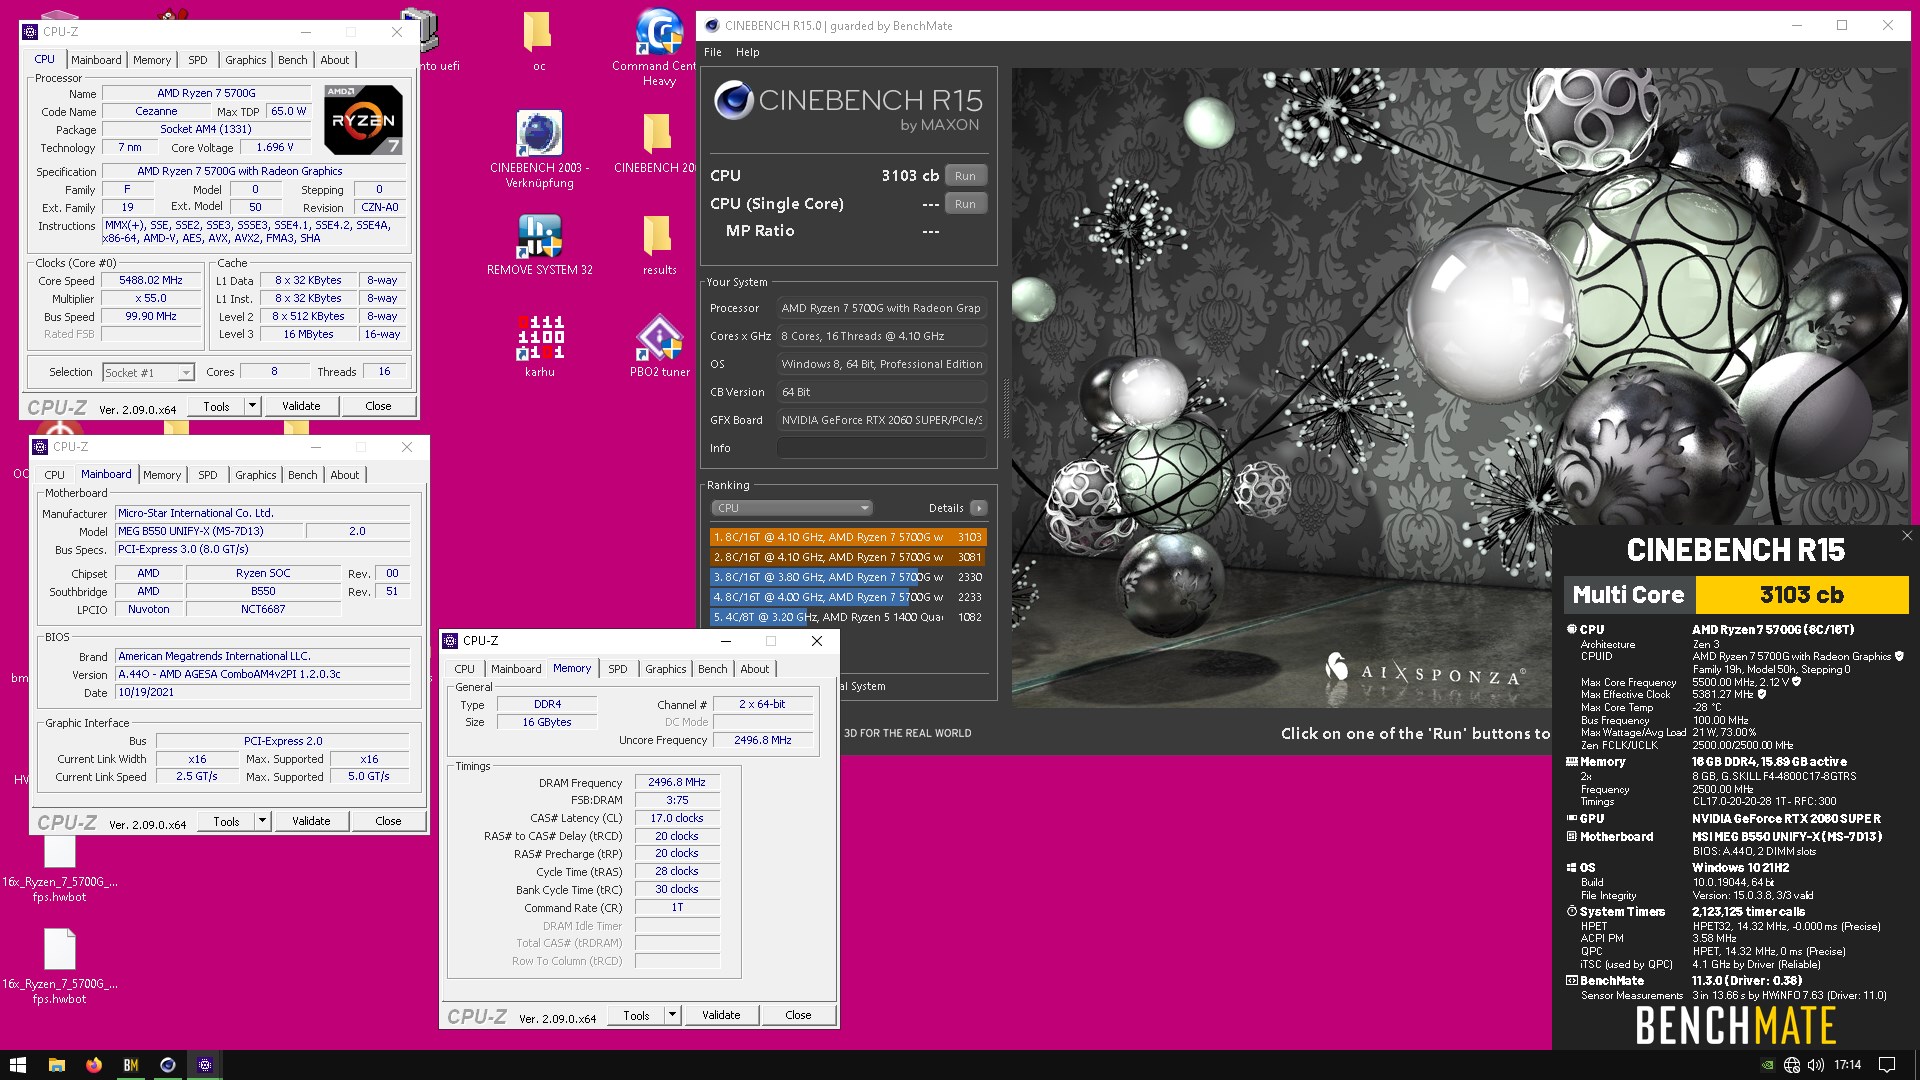Run the multi-core CPU benchmark
Image resolution: width=1920 pixels, height=1080 pixels.
(964, 176)
